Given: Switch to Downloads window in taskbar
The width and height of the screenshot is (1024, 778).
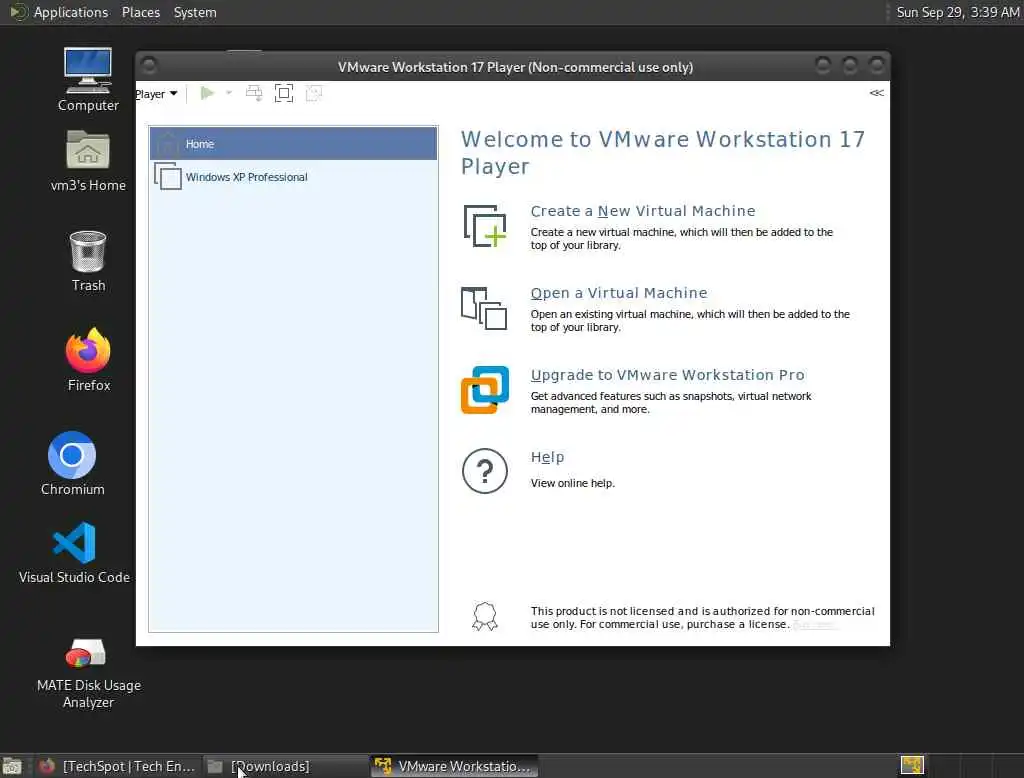Looking at the screenshot, I should tap(285, 766).
